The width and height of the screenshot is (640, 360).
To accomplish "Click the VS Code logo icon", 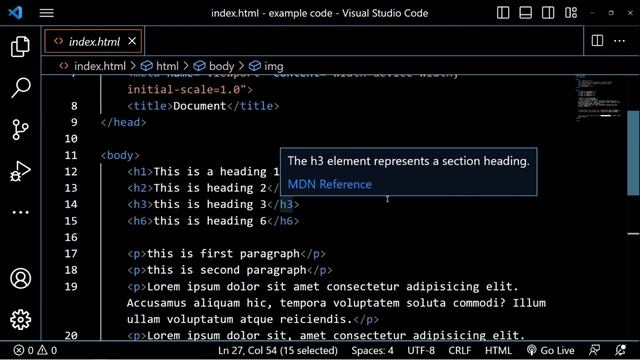I will [x=16, y=13].
